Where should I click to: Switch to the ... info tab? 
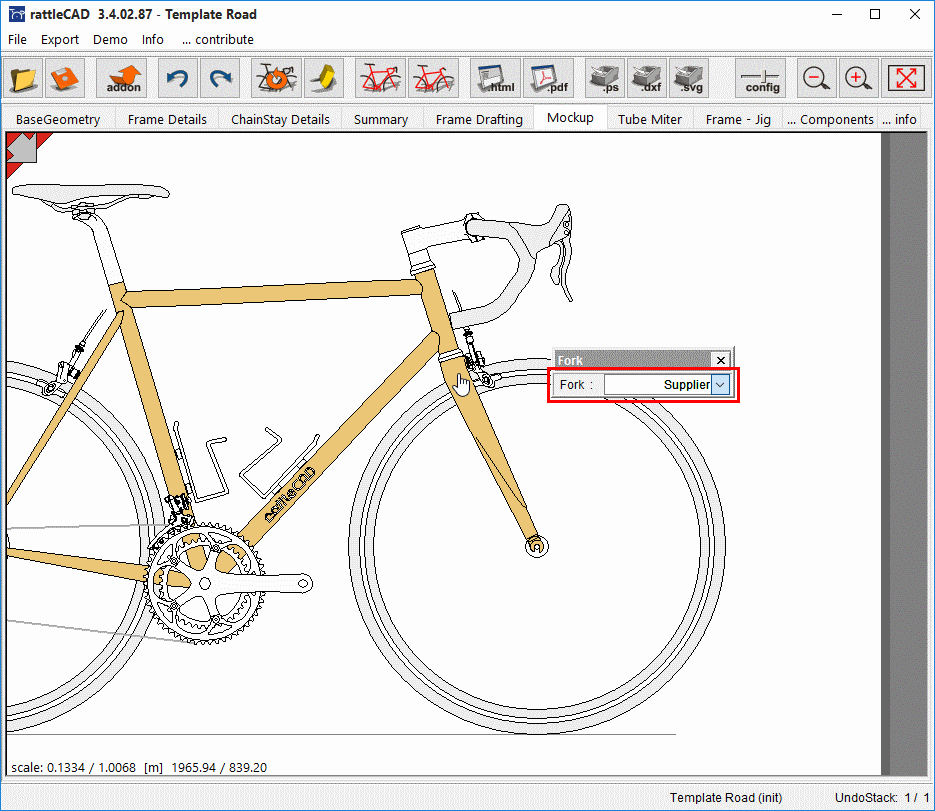[899, 119]
